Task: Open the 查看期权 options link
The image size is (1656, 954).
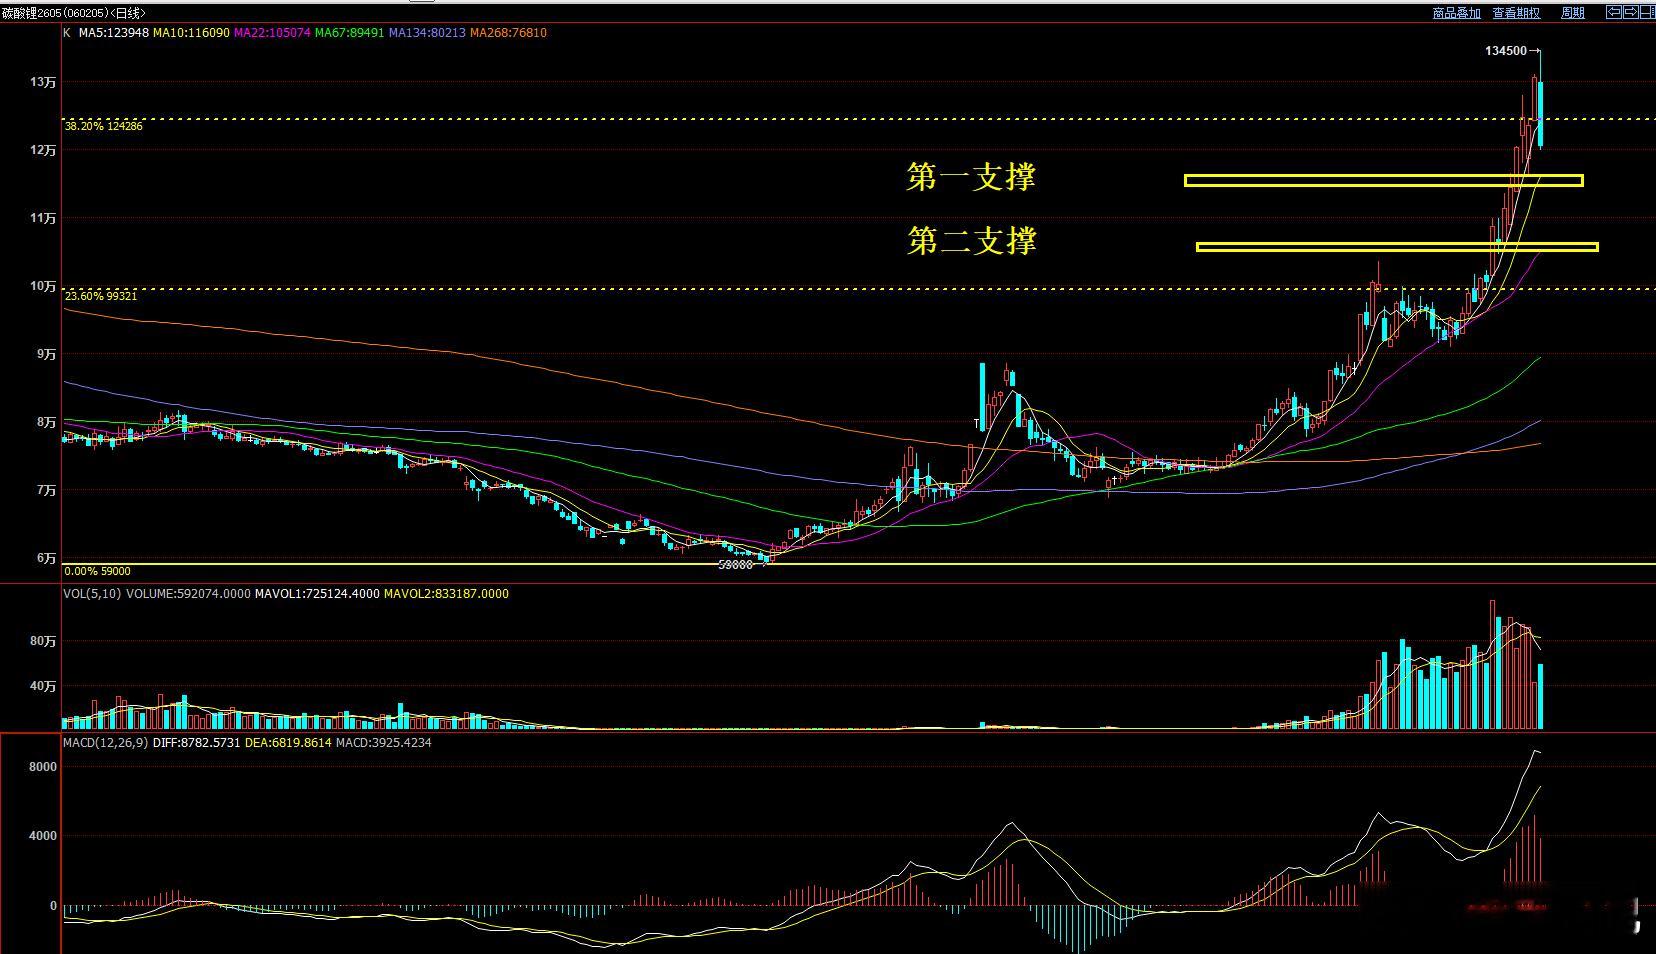Action: click(x=1516, y=13)
